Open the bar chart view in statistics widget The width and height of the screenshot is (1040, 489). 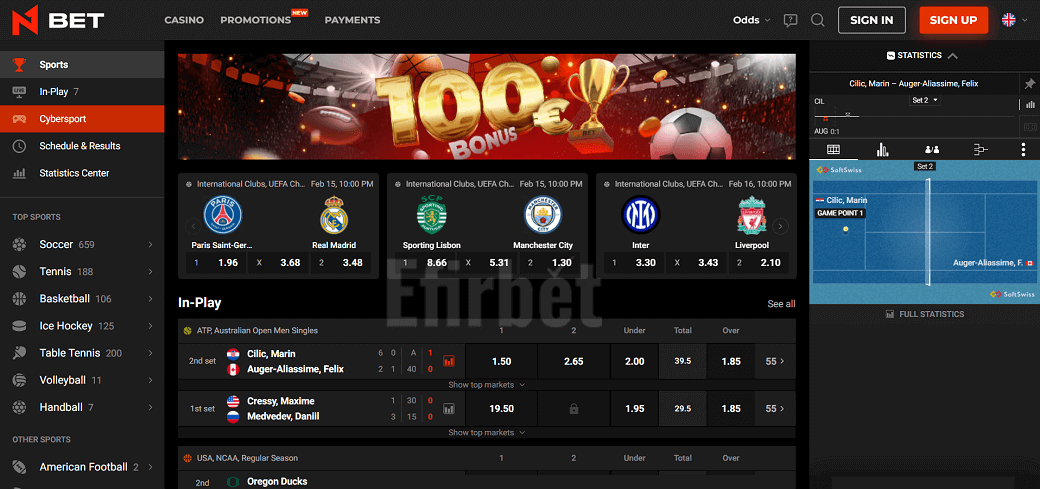pyautogui.click(x=1030, y=104)
